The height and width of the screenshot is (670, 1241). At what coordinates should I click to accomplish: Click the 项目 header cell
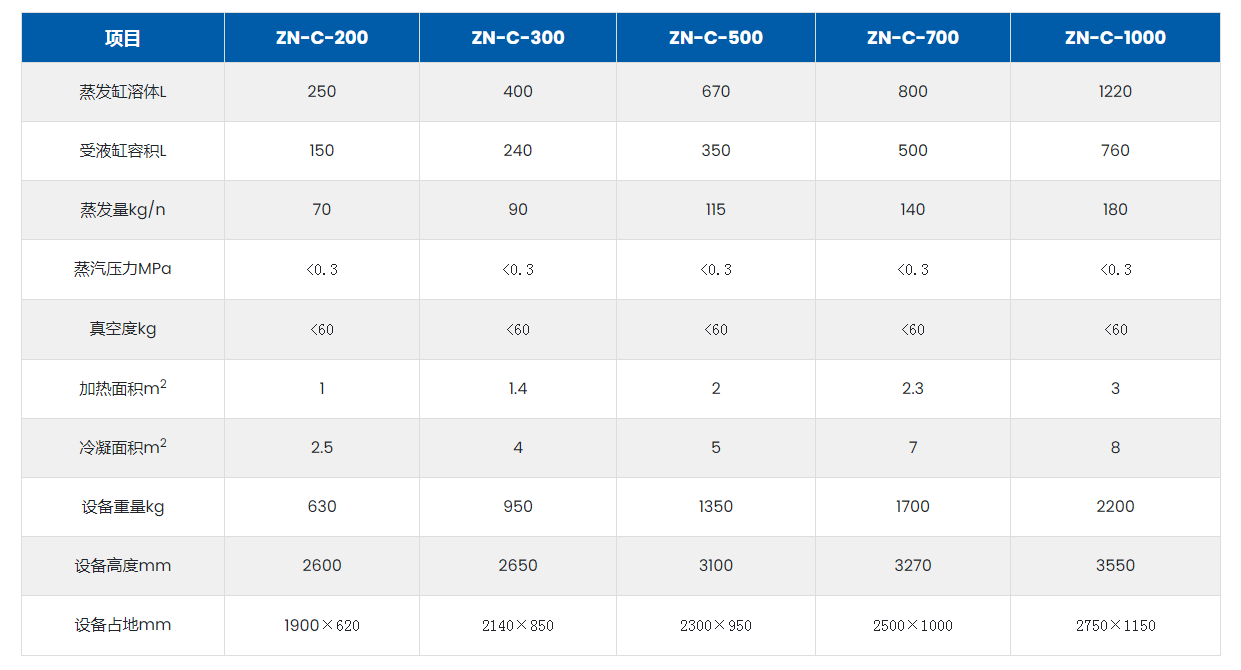click(123, 38)
